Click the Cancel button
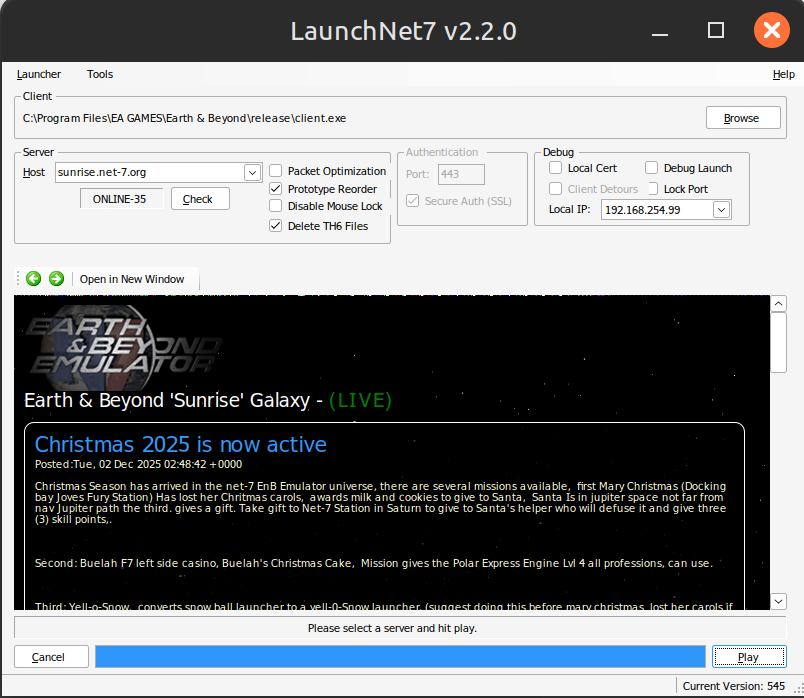The height and width of the screenshot is (698, 804). pyautogui.click(x=51, y=657)
